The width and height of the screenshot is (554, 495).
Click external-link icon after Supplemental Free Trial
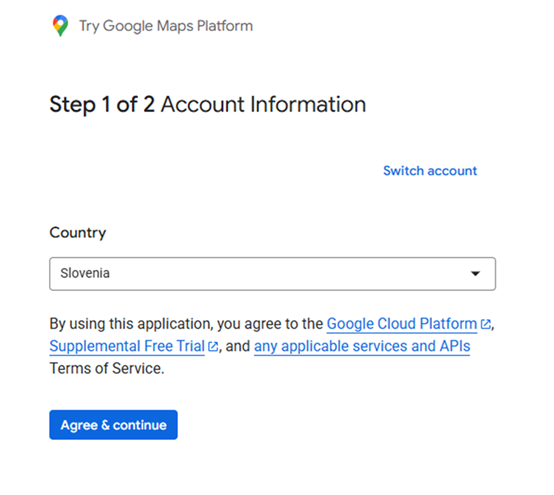[x=213, y=346]
